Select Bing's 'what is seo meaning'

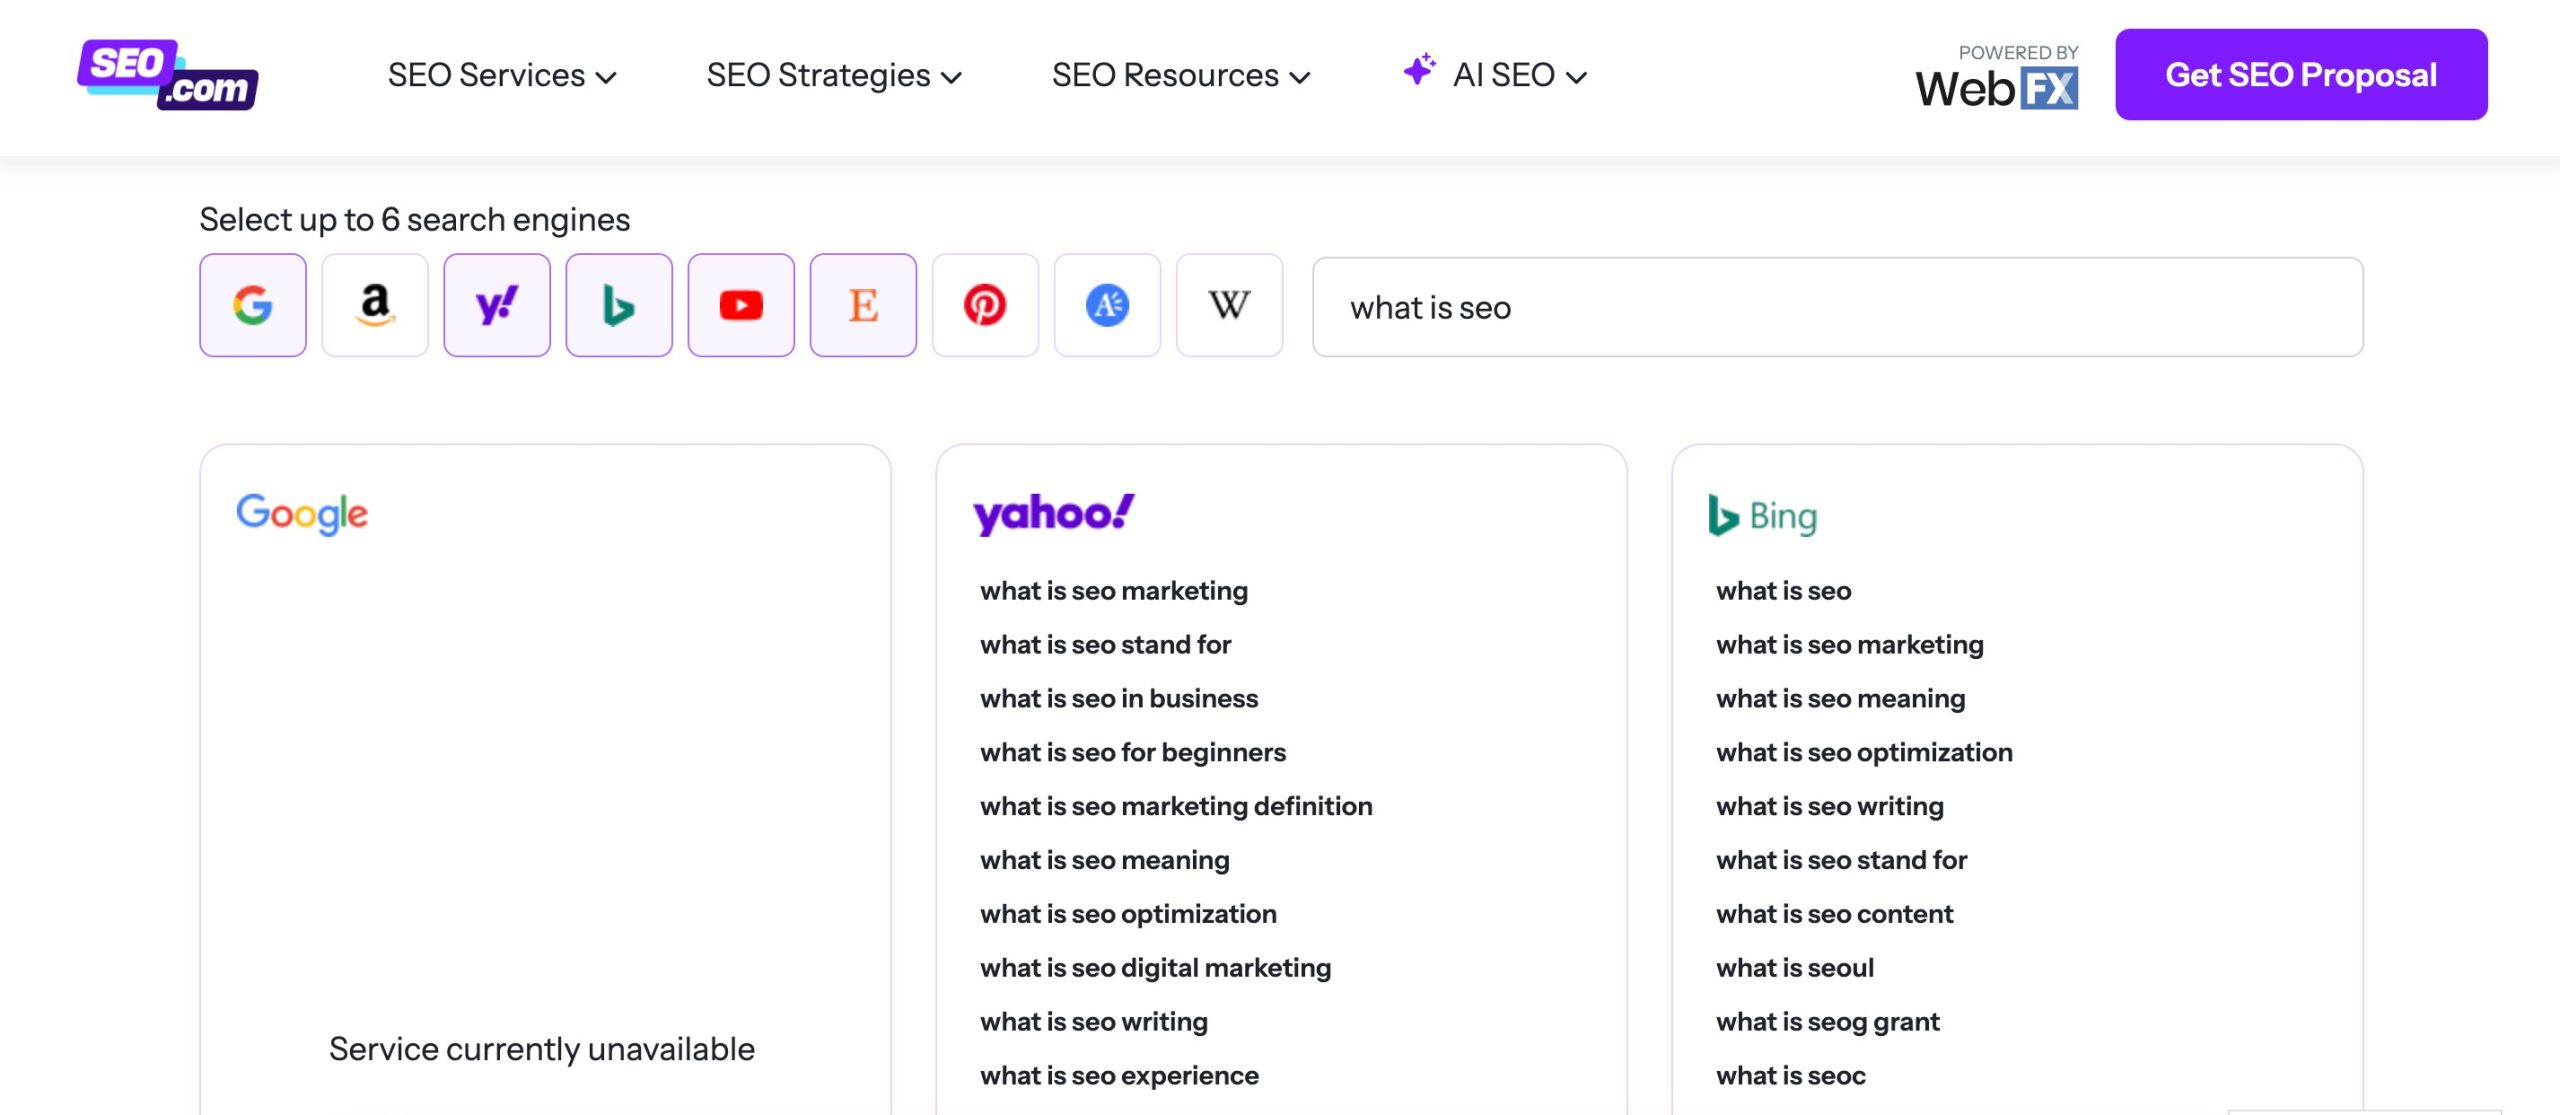tap(1841, 699)
